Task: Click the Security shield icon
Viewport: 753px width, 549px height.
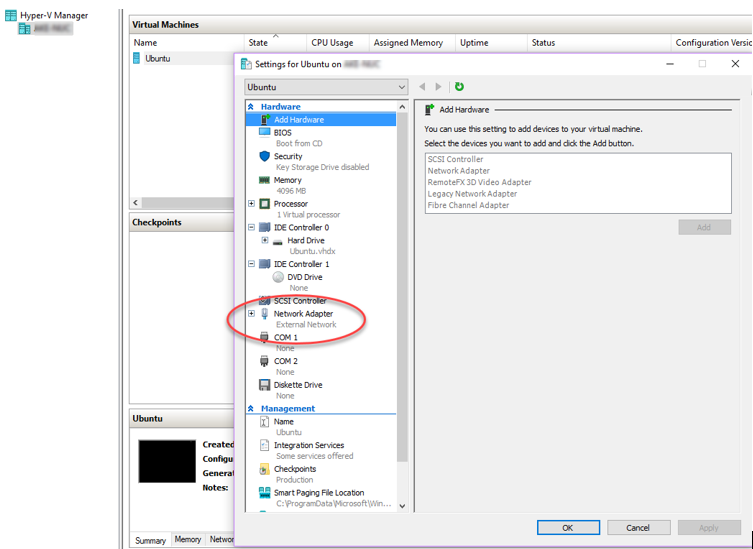Action: (265, 156)
